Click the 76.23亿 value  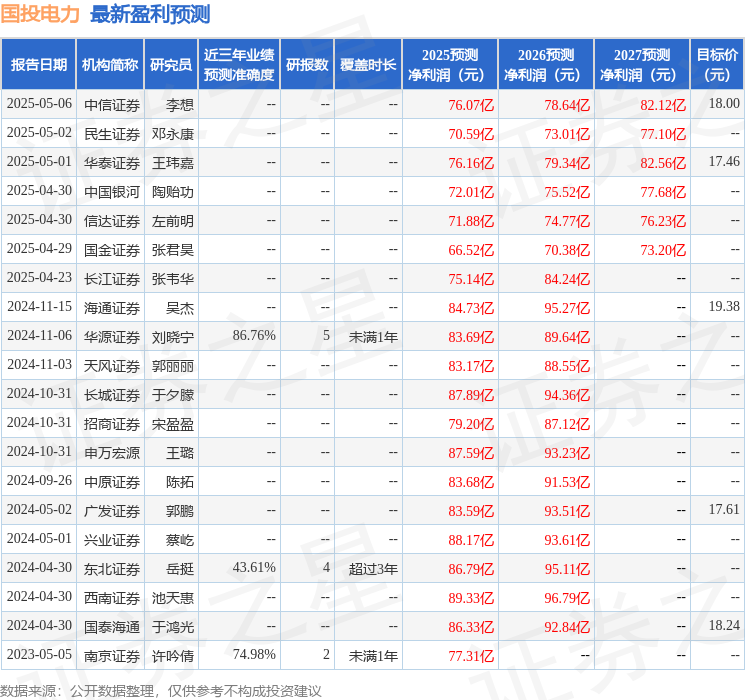coord(663,221)
